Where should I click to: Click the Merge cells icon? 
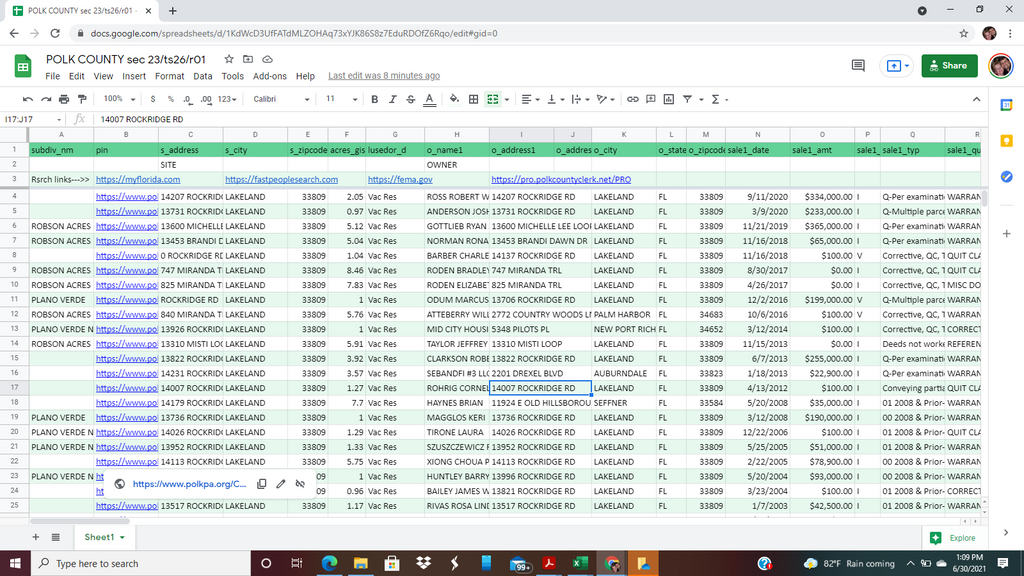click(x=493, y=99)
